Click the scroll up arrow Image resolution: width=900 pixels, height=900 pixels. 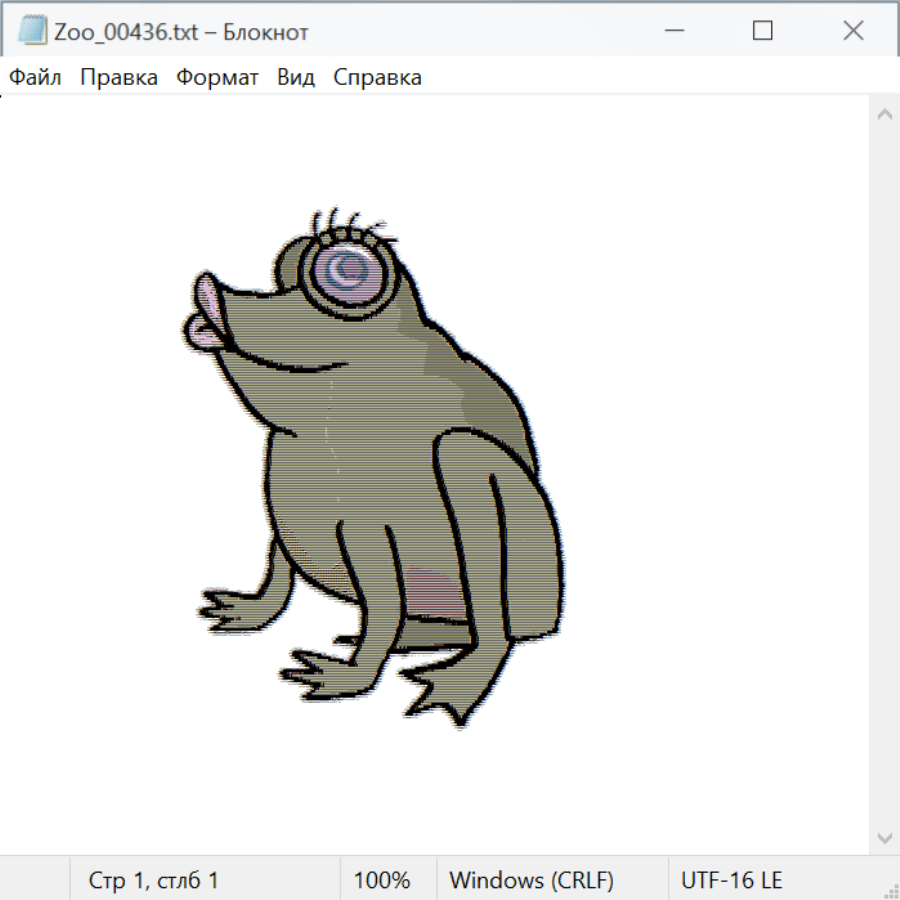click(884, 115)
